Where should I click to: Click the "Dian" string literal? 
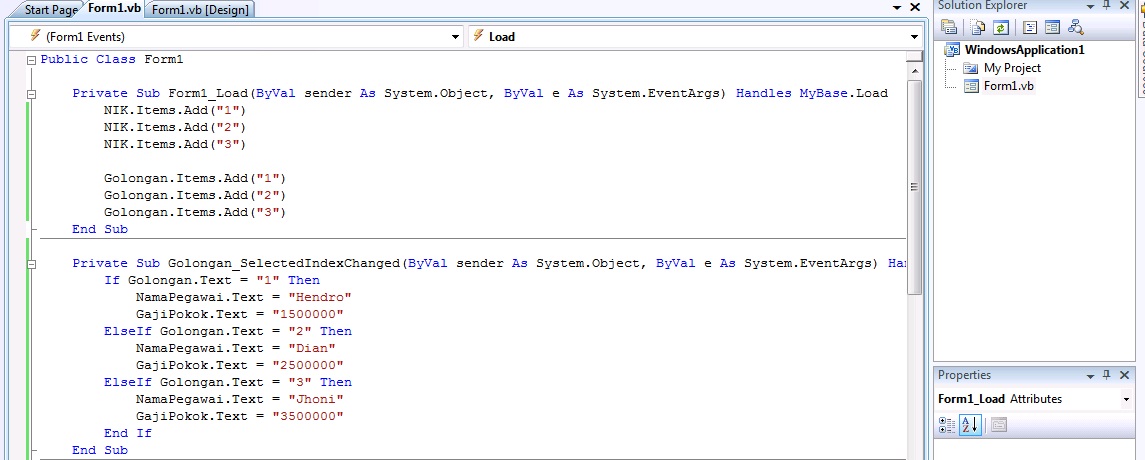tap(312, 348)
